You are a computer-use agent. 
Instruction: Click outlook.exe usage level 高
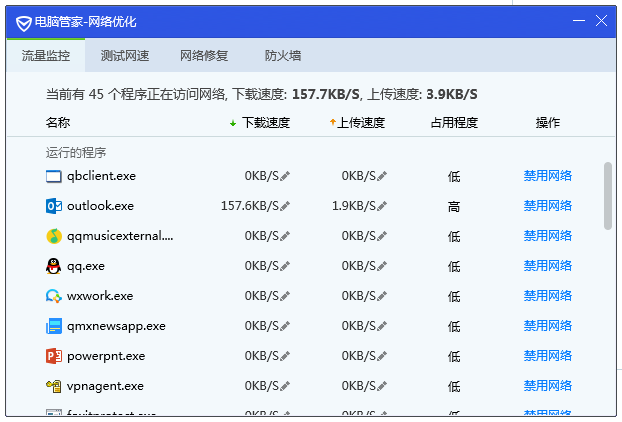point(454,206)
